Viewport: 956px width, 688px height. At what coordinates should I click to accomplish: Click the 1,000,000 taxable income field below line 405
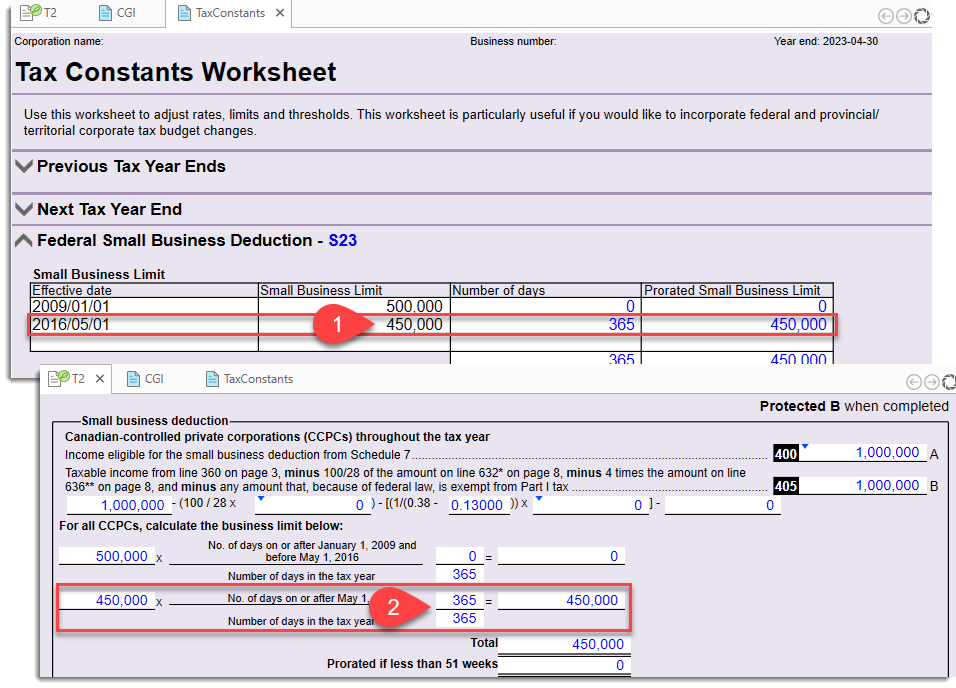tap(119, 505)
